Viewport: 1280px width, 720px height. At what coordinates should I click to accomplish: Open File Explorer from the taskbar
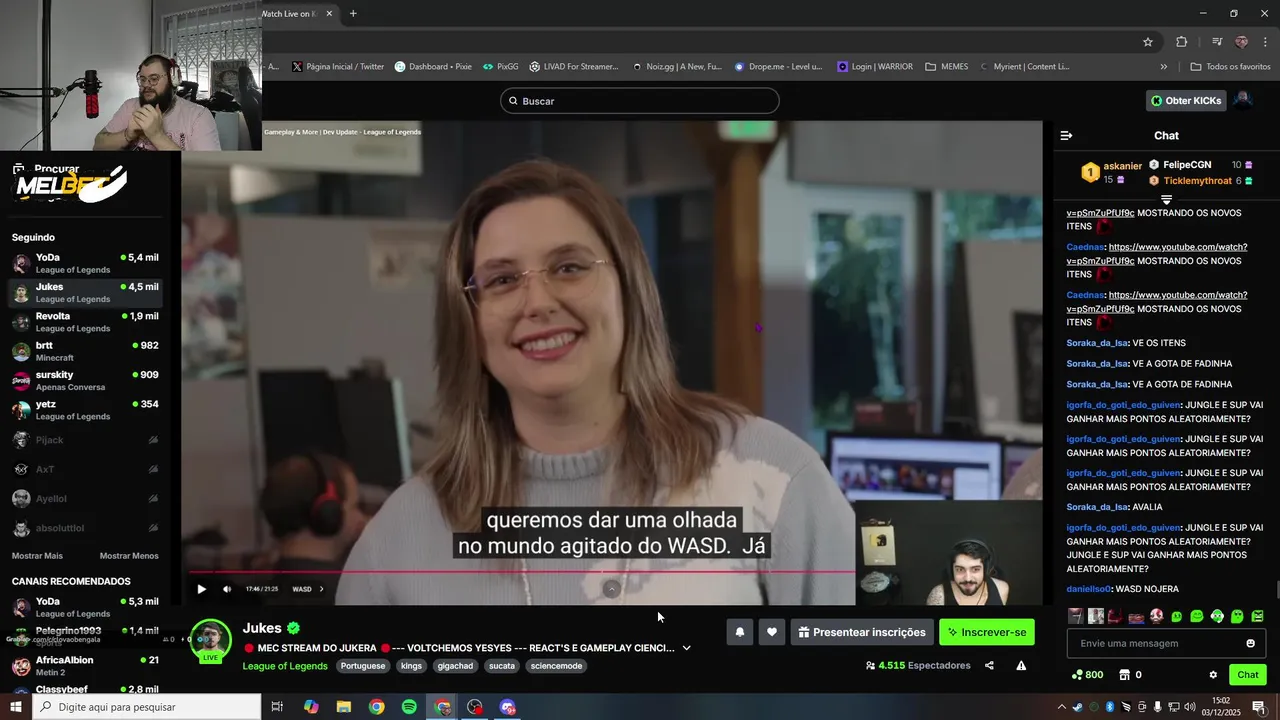point(344,707)
